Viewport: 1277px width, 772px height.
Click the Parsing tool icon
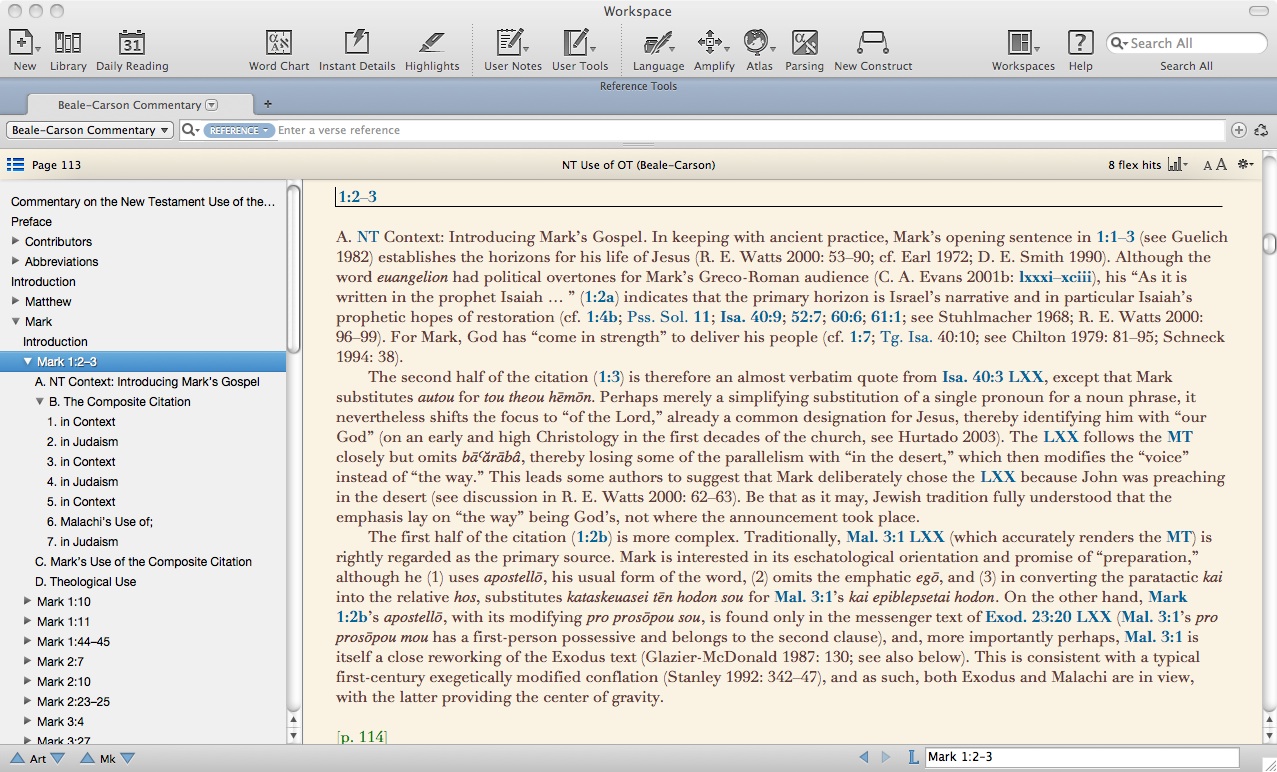[x=804, y=43]
